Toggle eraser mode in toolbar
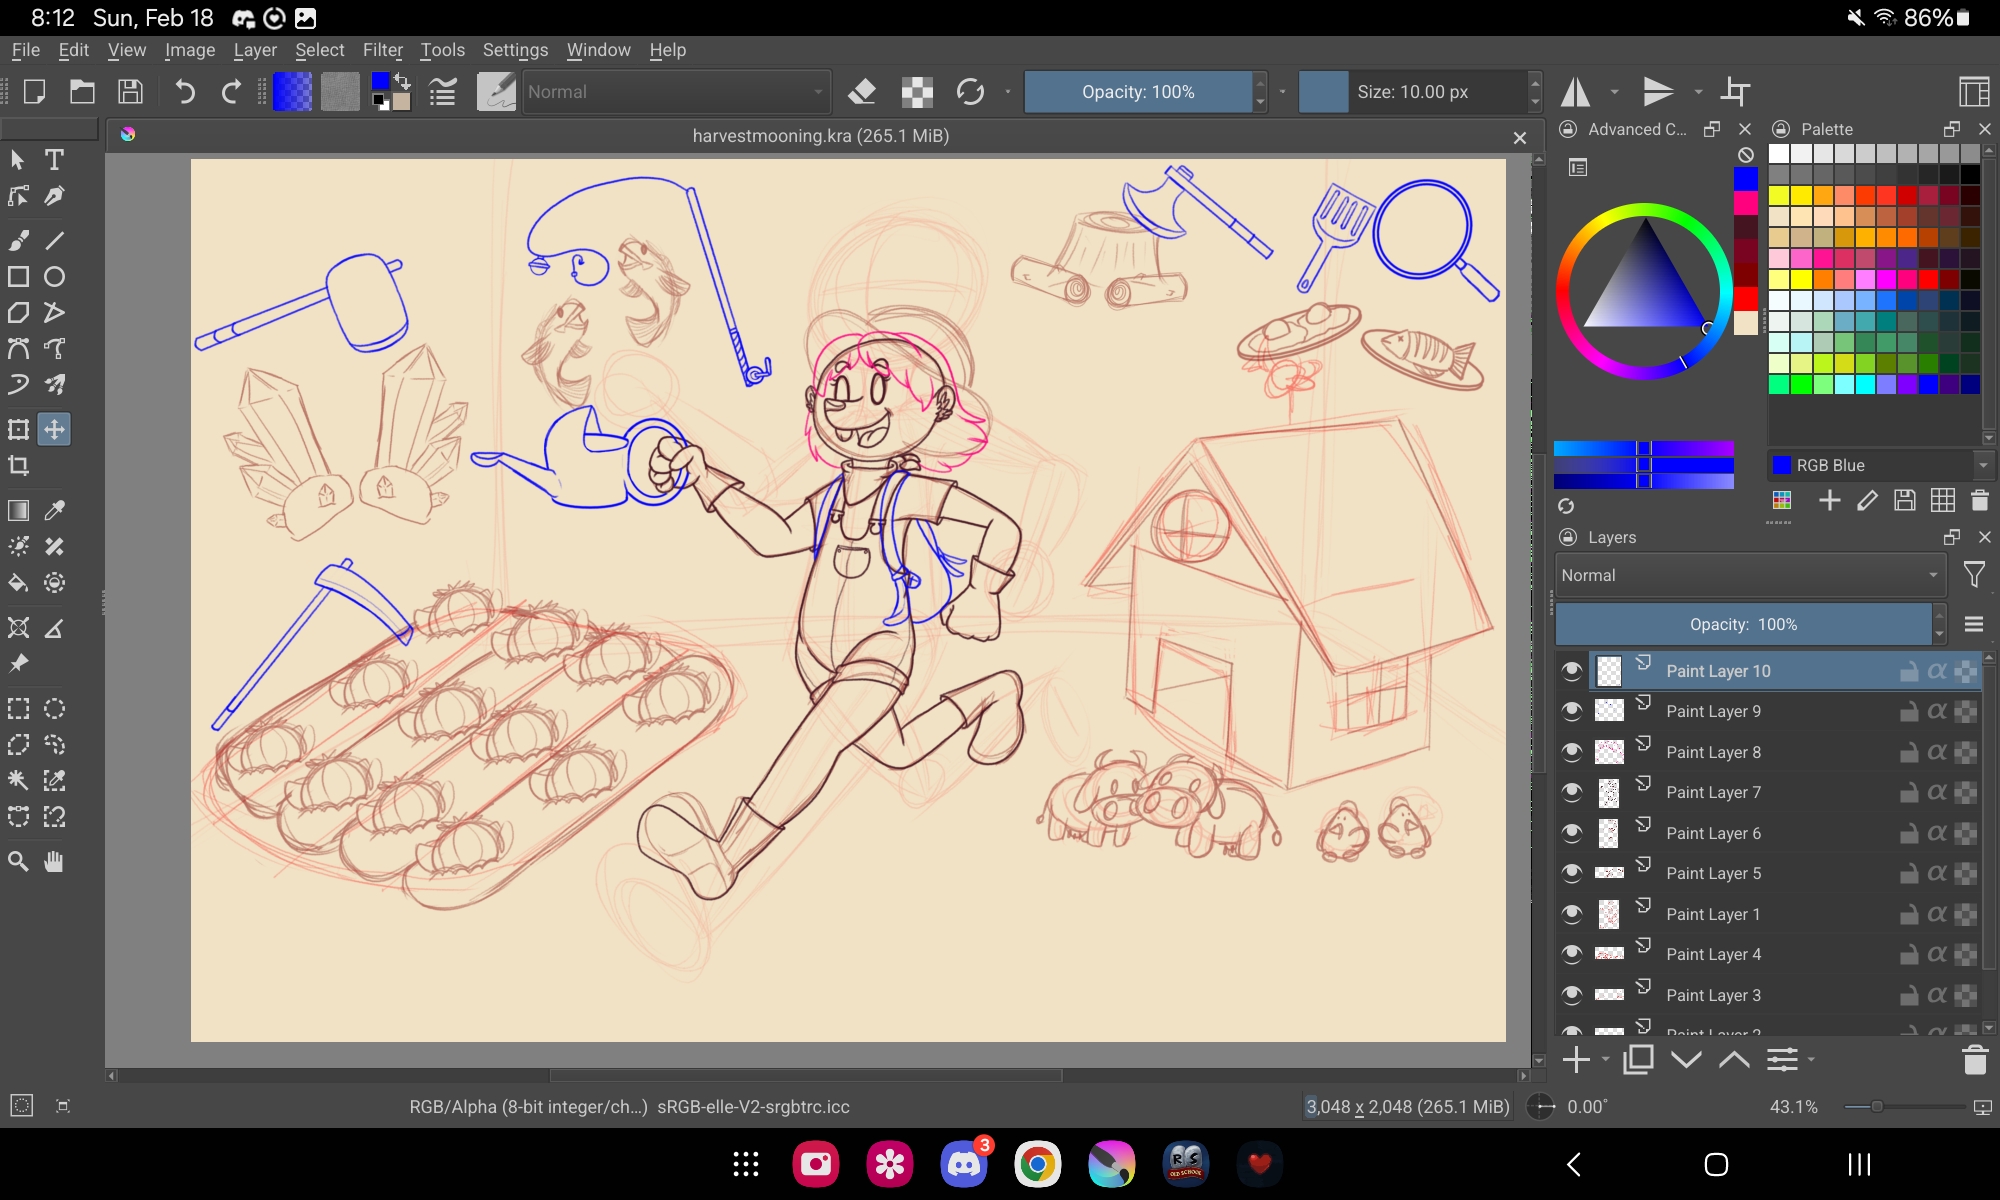Viewport: 2000px width, 1200px height. click(861, 92)
